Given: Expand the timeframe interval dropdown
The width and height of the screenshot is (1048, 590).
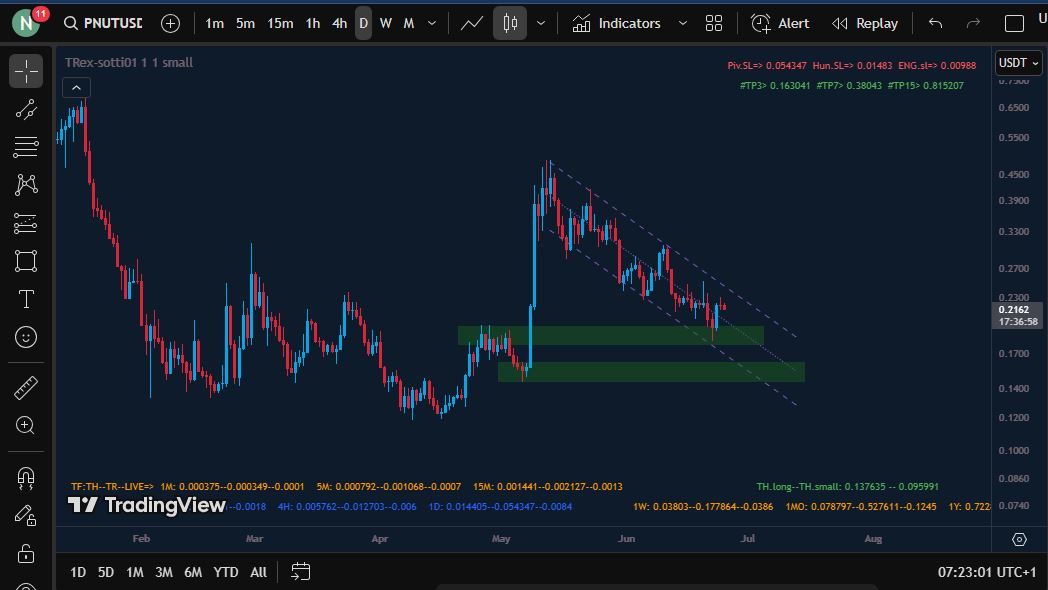Looking at the screenshot, I should tap(432, 23).
